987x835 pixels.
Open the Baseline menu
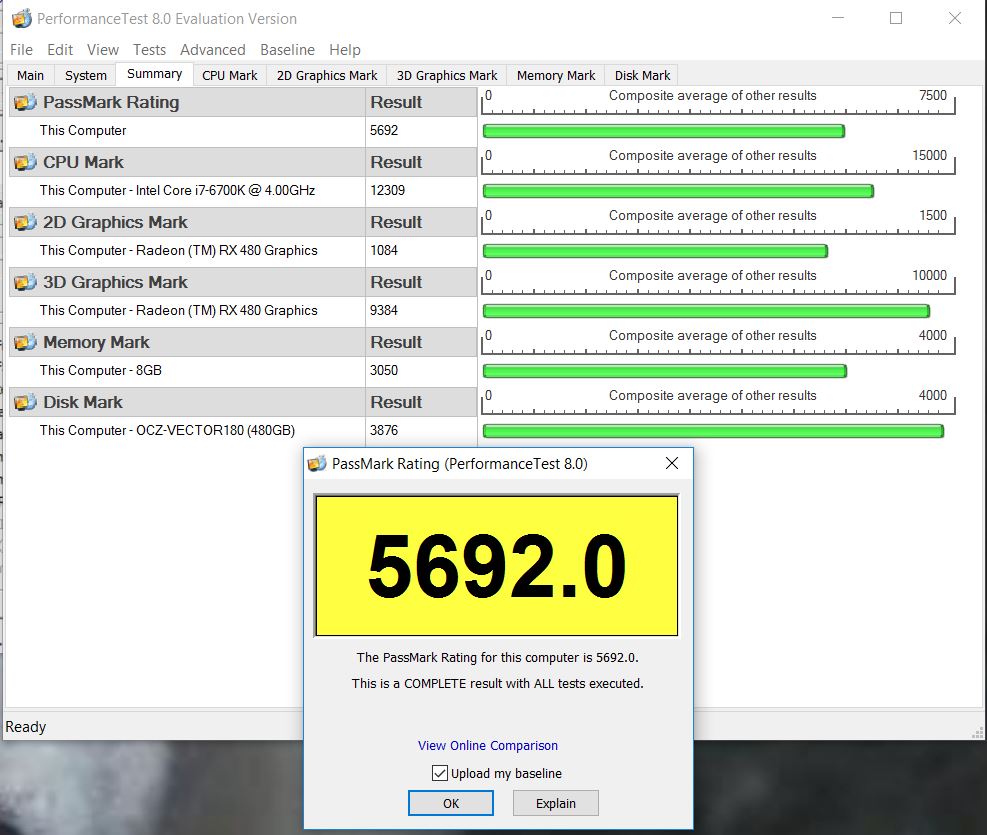tap(287, 50)
